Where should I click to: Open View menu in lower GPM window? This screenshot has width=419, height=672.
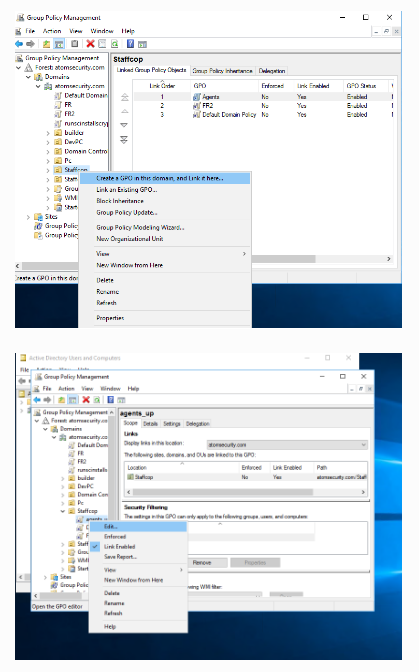(x=87, y=388)
